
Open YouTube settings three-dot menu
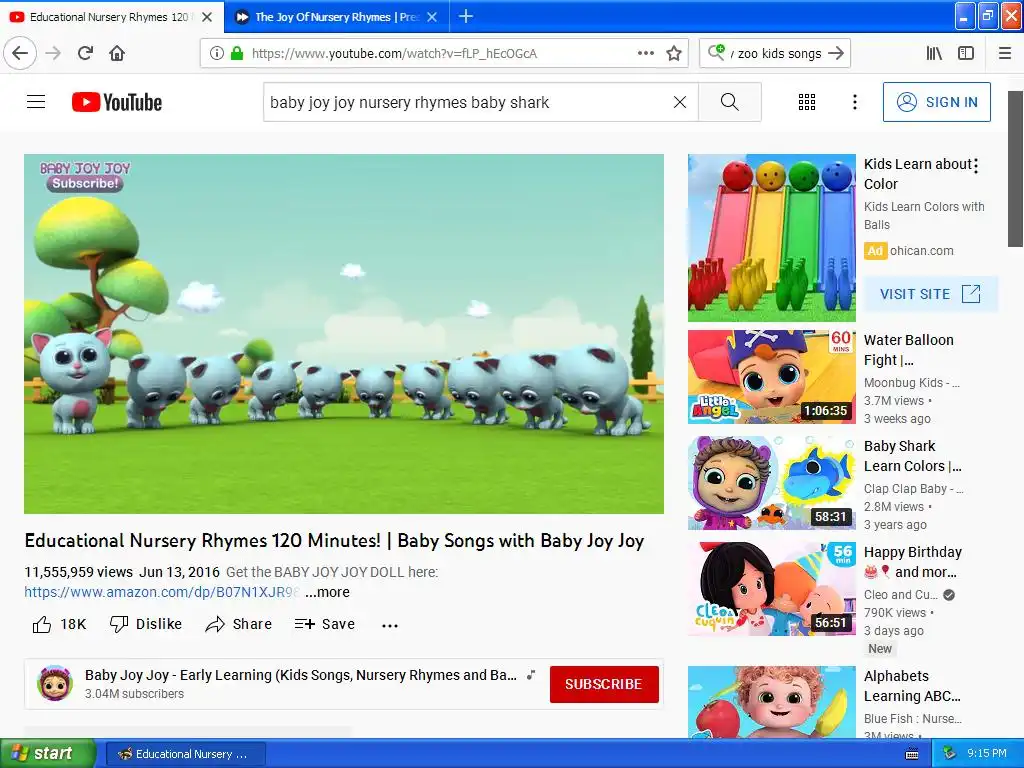click(855, 102)
